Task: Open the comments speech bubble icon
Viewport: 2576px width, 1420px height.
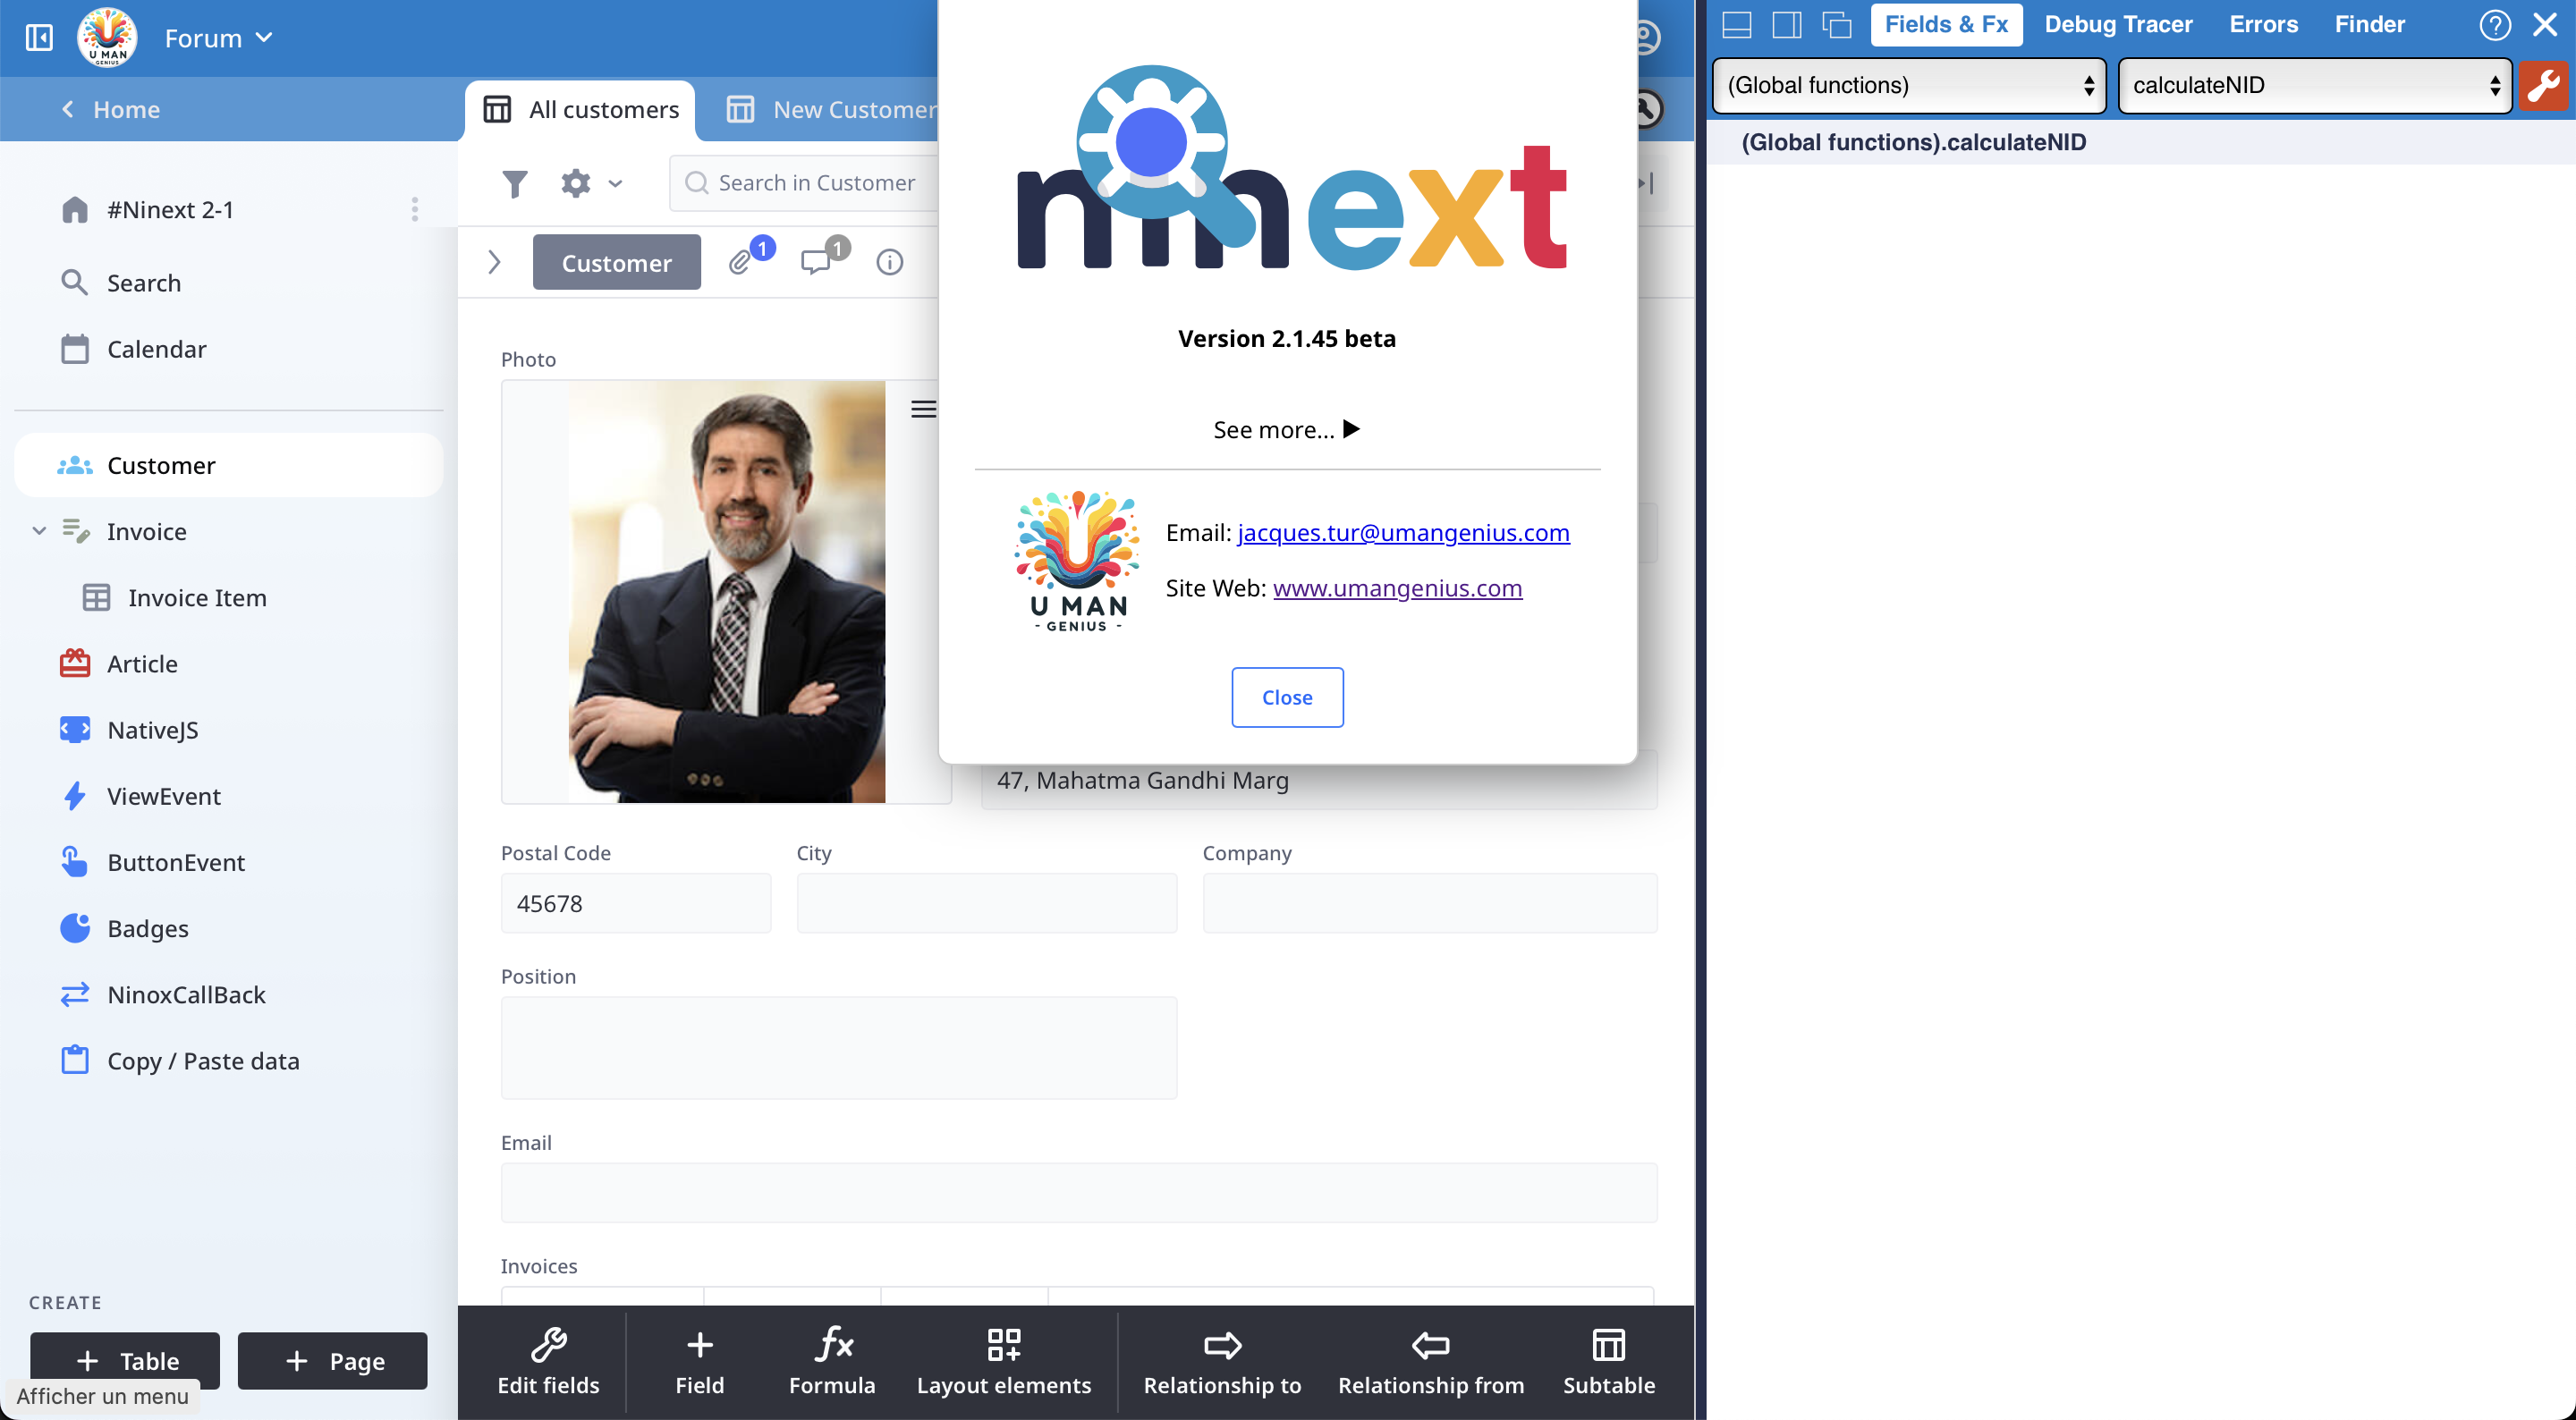Action: 816,262
